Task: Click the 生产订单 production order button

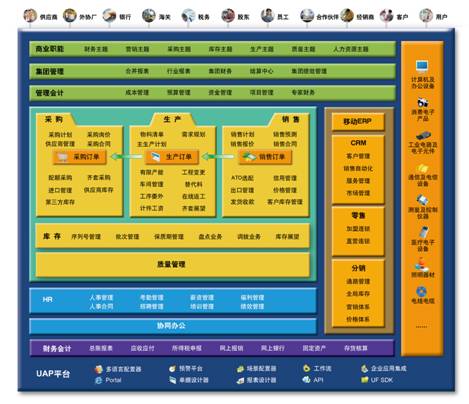Action: click(x=172, y=157)
